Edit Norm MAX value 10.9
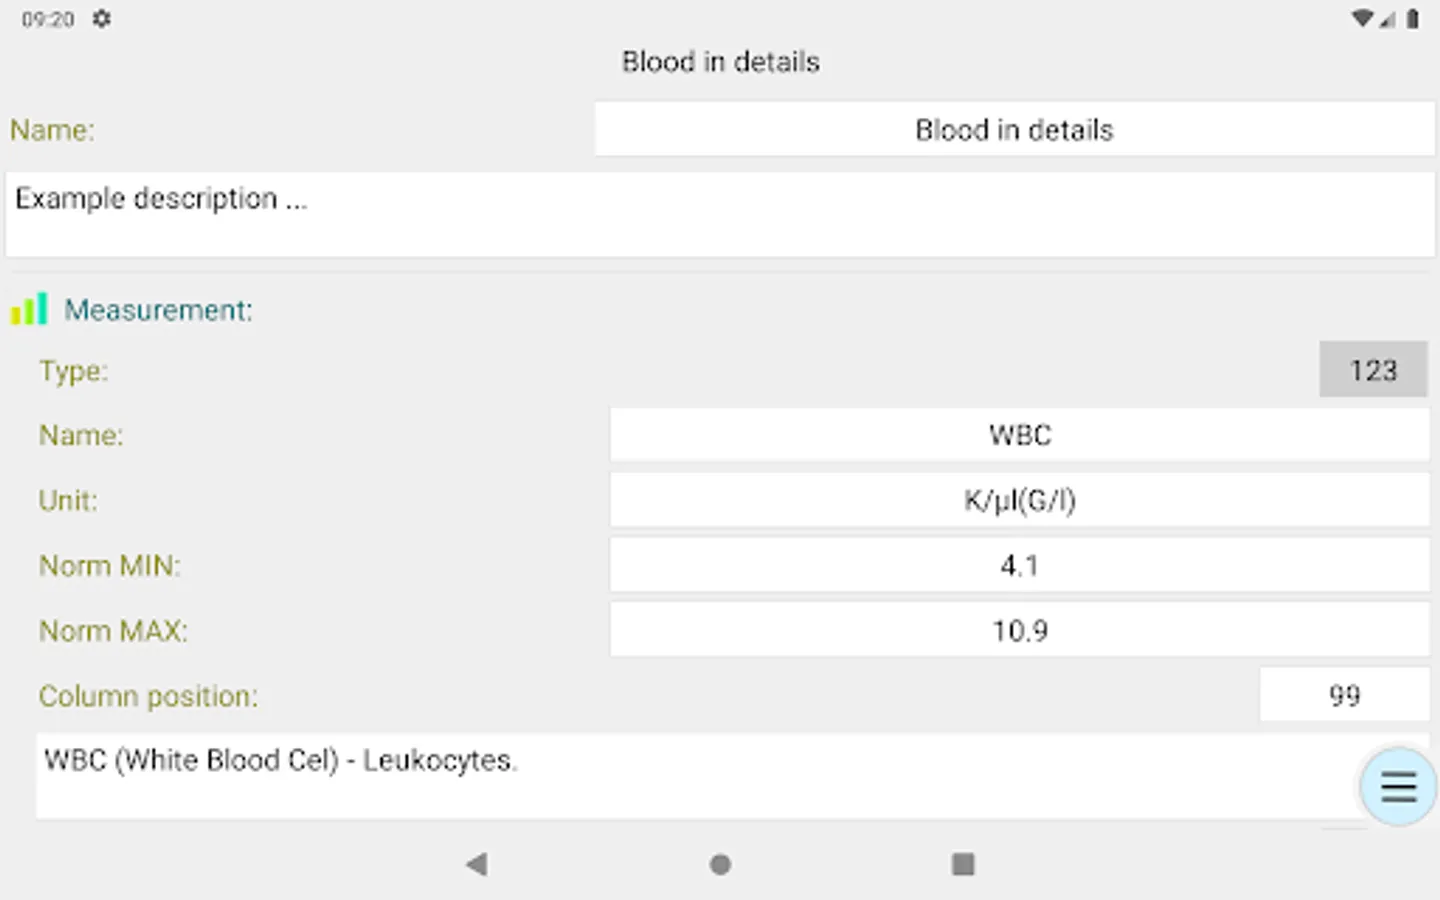The image size is (1440, 900). (x=1019, y=631)
